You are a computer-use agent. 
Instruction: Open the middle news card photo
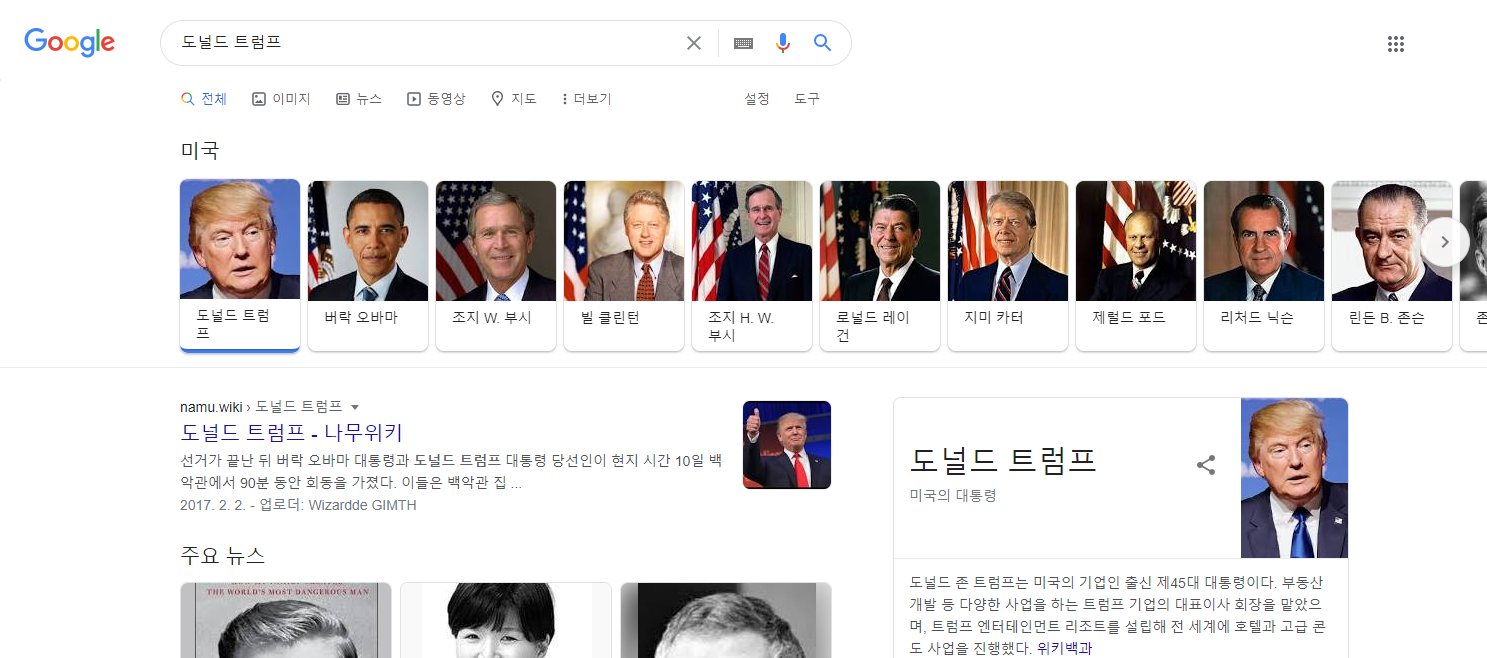[x=506, y=620]
